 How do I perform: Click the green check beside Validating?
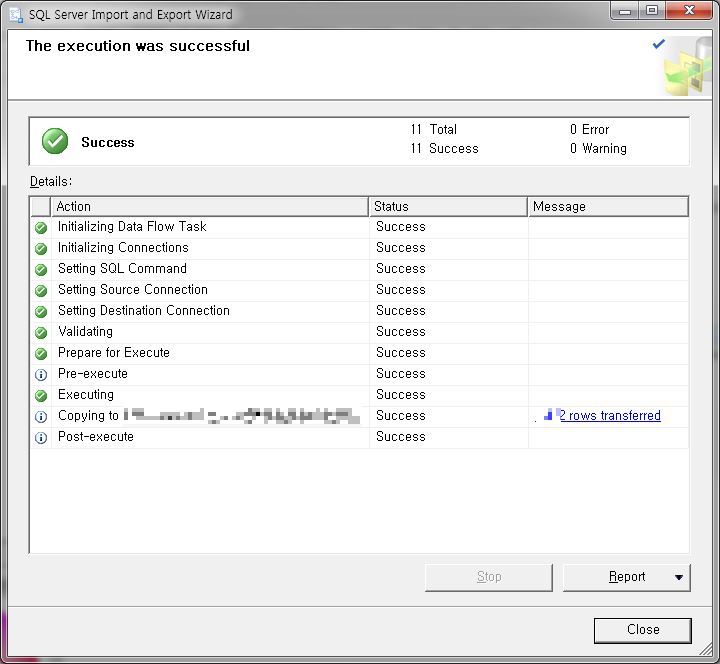(41, 332)
